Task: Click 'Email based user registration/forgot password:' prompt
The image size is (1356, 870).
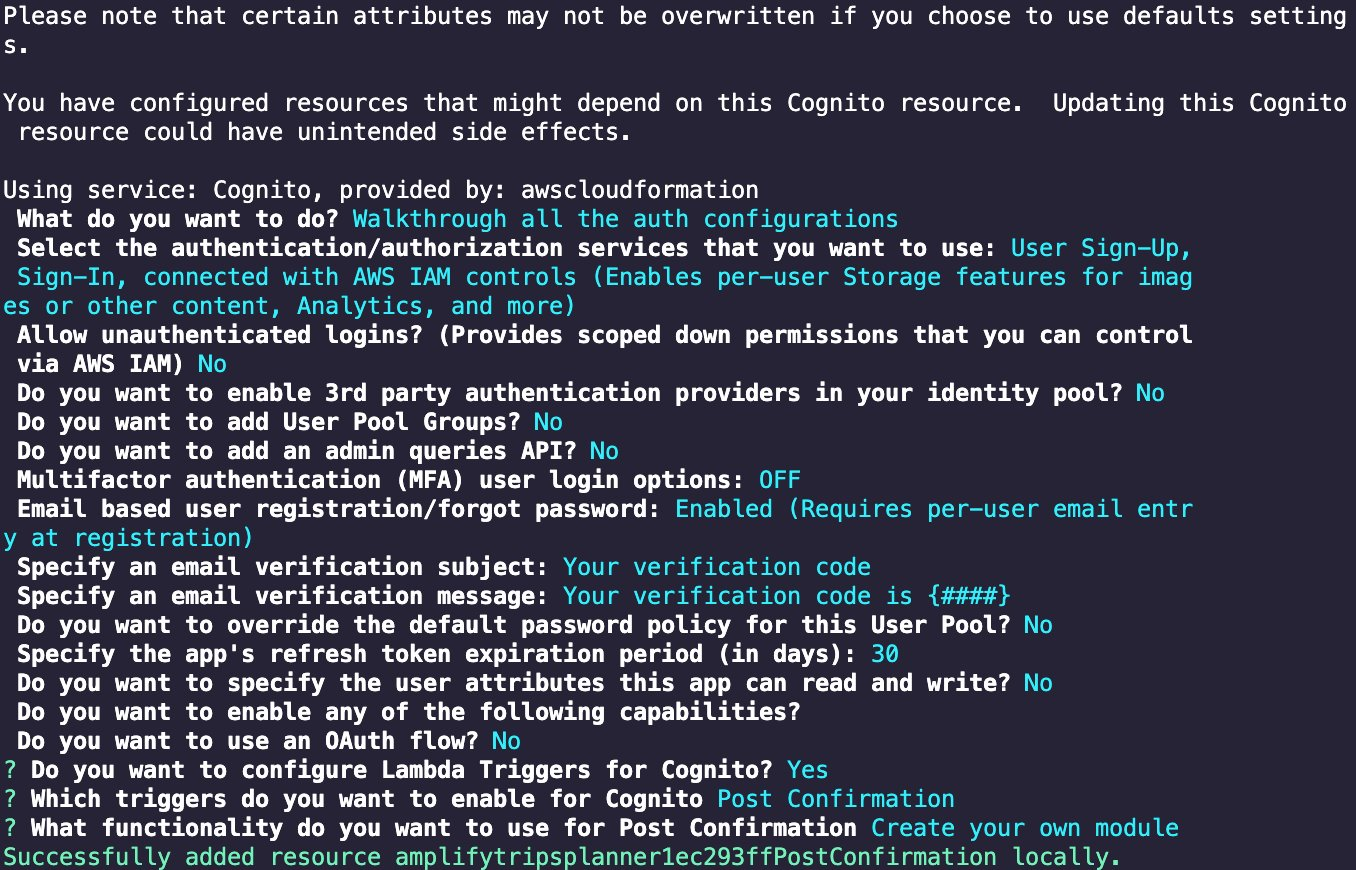Action: point(339,509)
